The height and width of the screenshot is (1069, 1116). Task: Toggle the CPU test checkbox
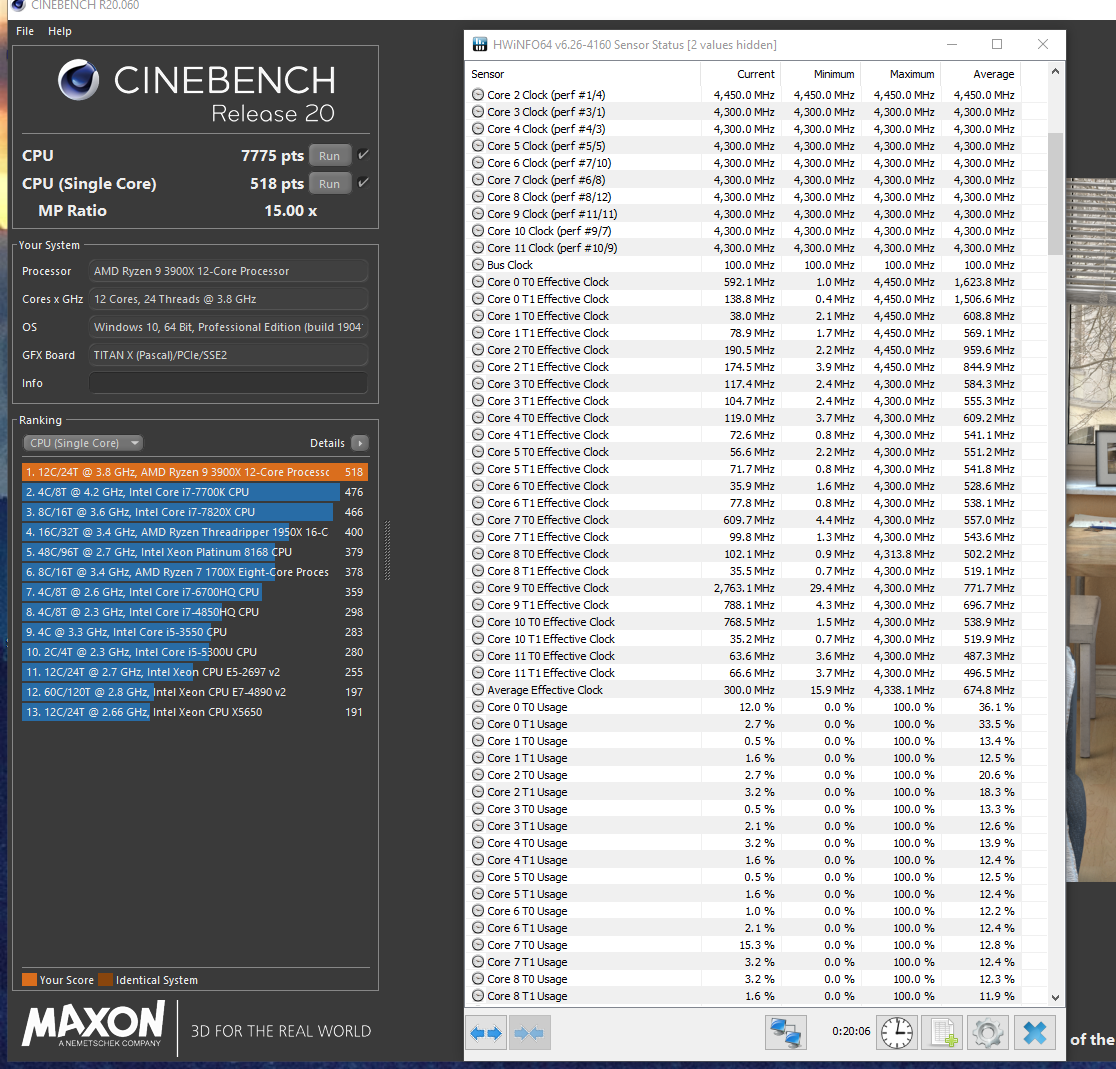click(363, 154)
